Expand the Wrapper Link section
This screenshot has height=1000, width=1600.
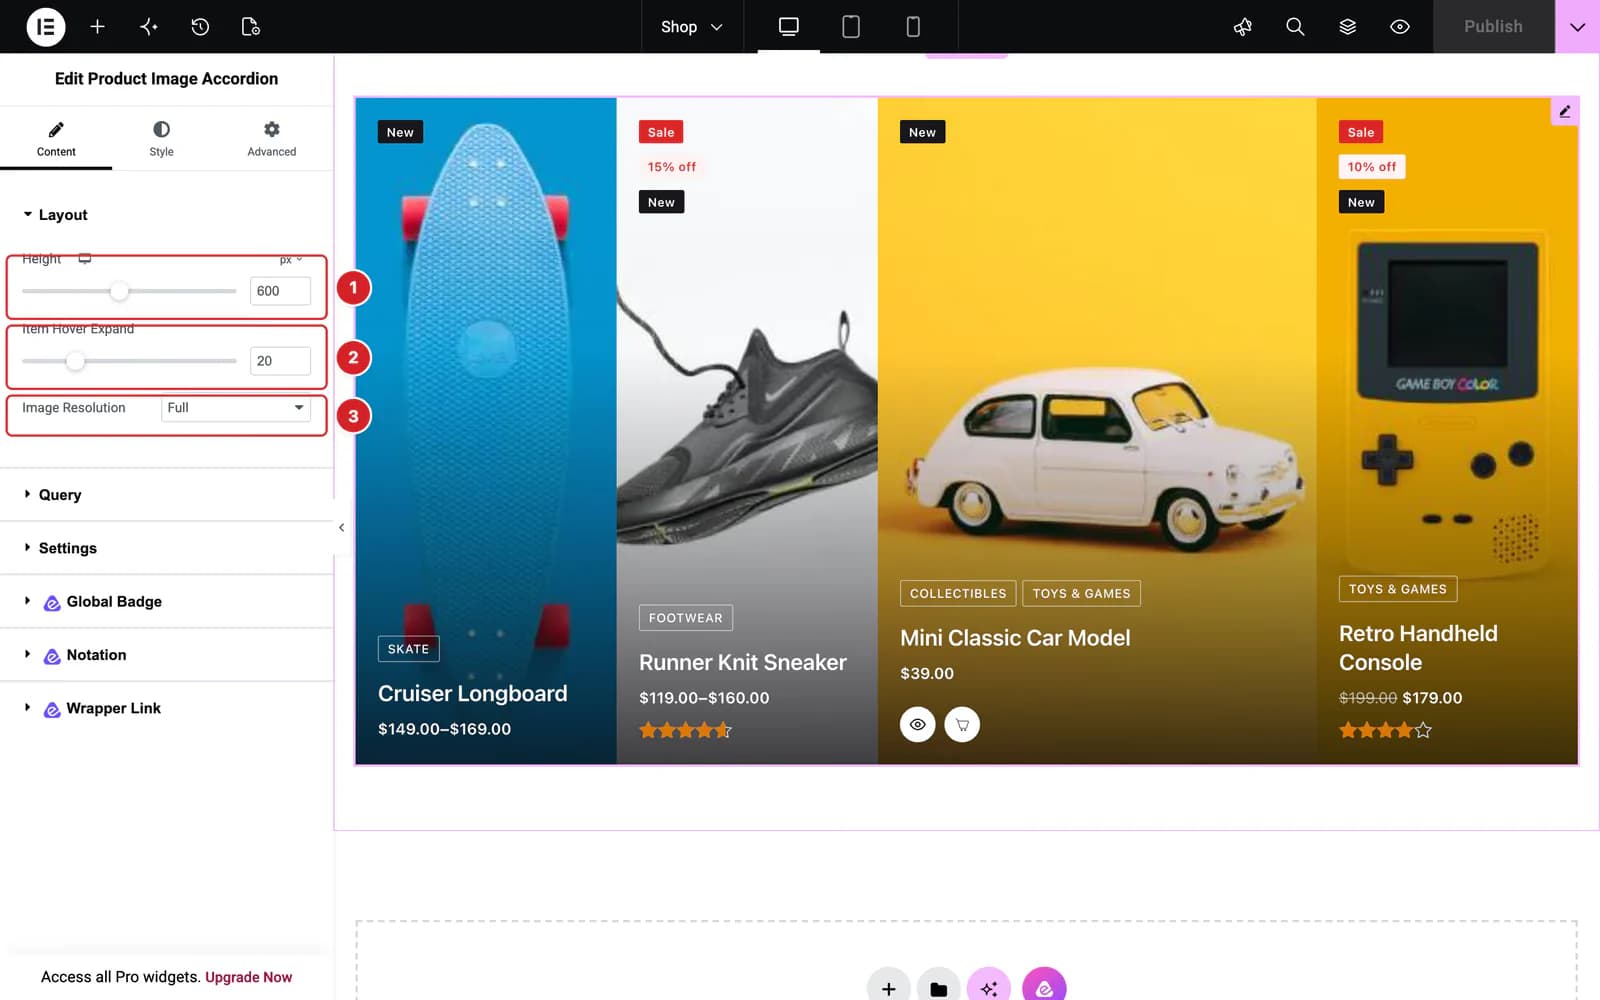[x=166, y=708]
